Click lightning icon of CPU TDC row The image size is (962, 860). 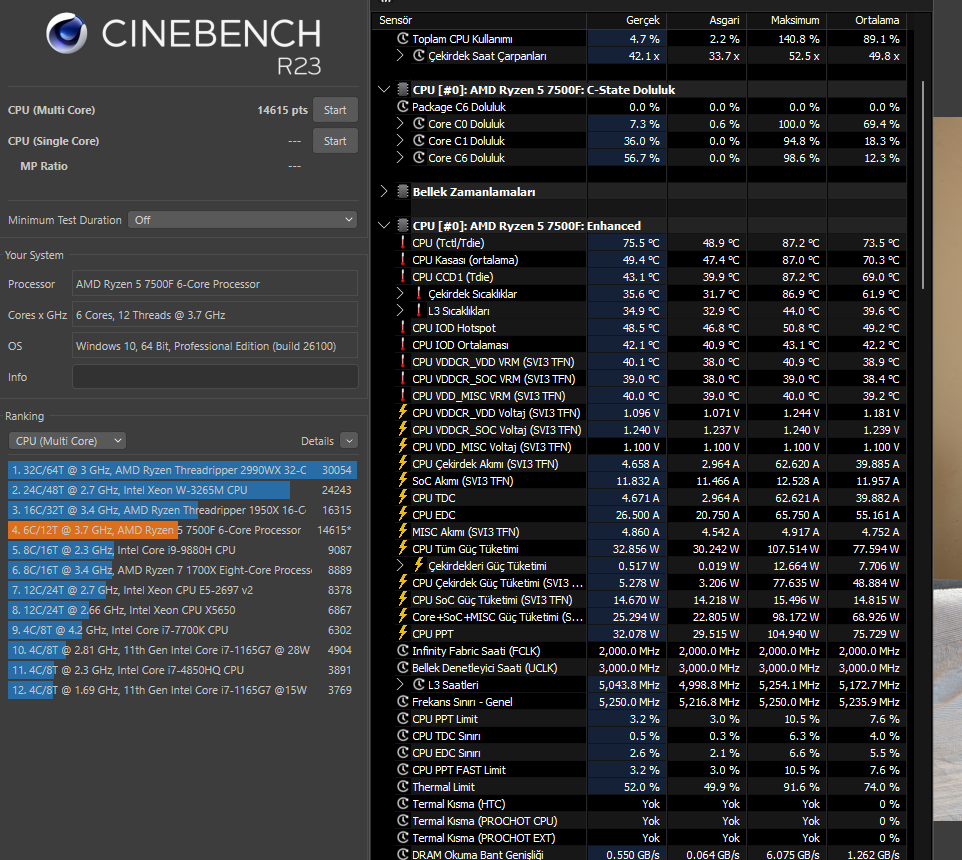point(403,497)
